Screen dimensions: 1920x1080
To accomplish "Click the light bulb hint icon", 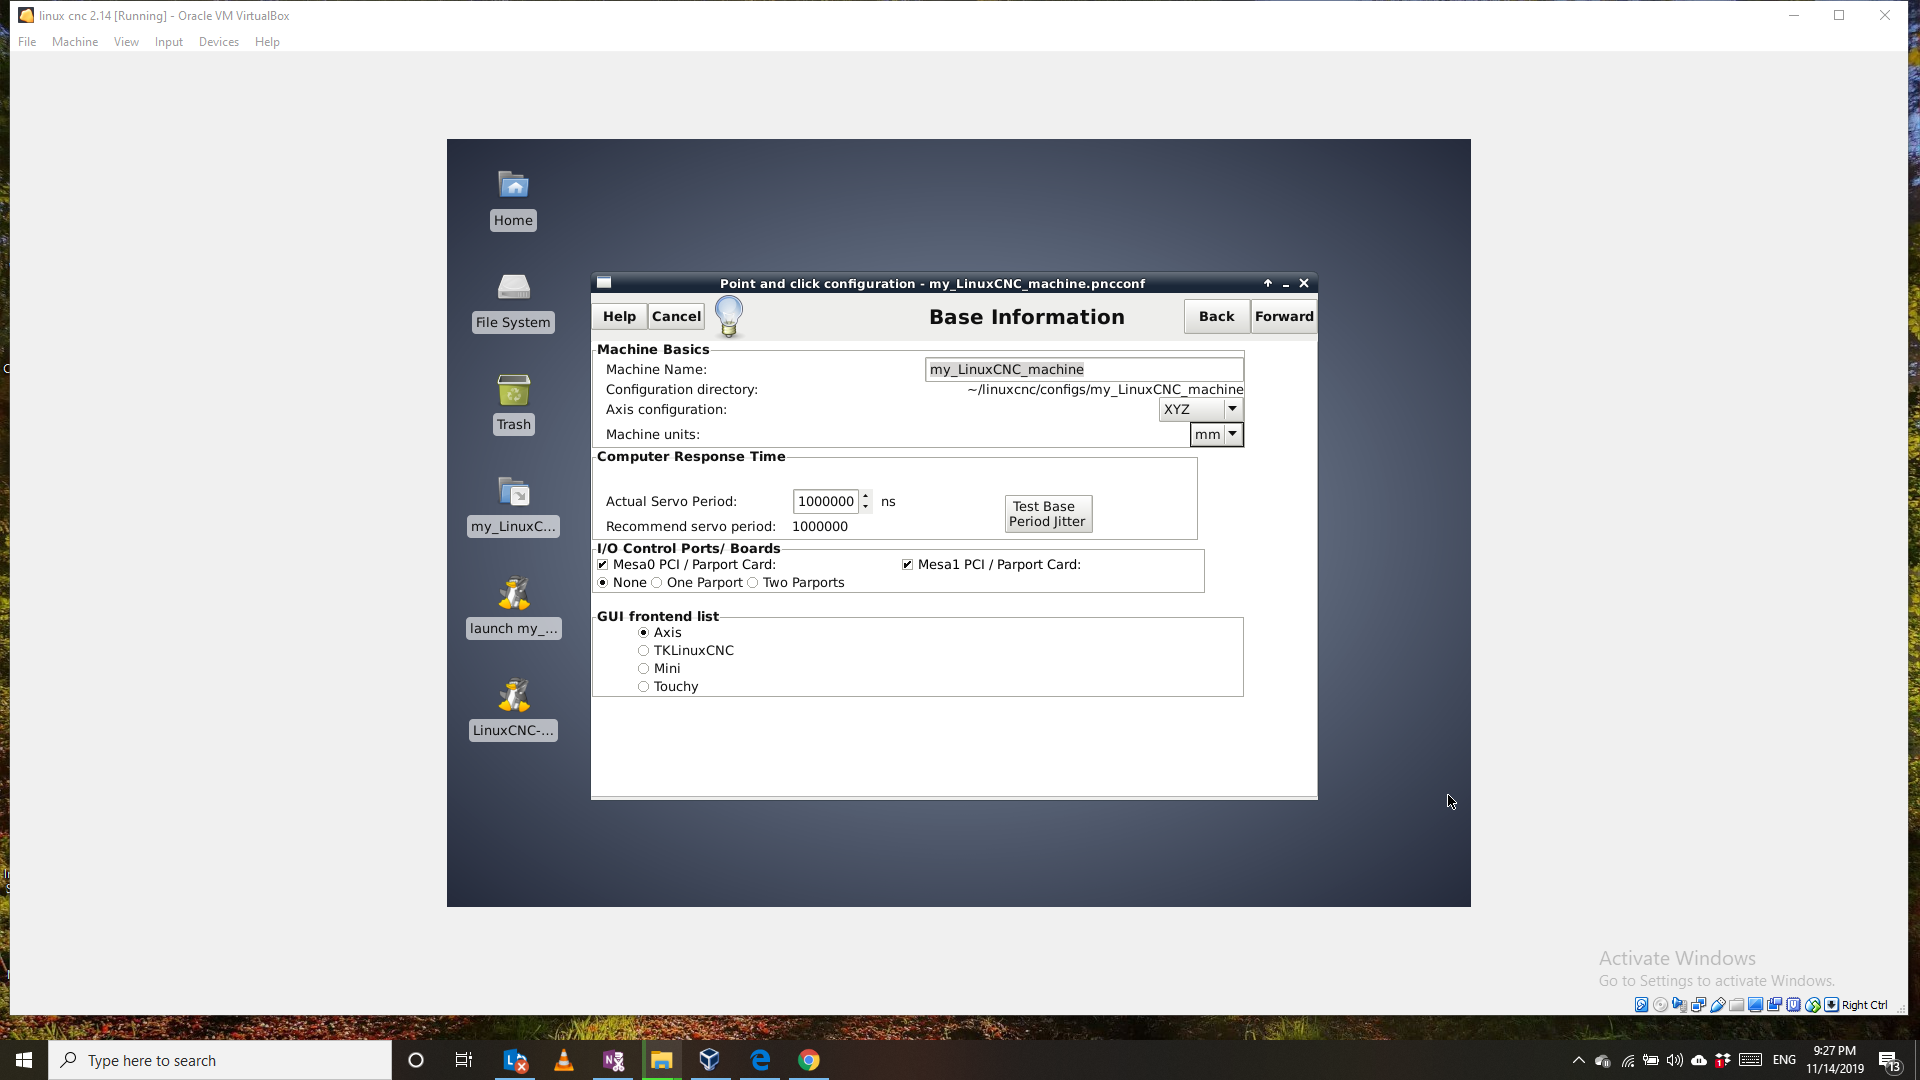I will [729, 316].
